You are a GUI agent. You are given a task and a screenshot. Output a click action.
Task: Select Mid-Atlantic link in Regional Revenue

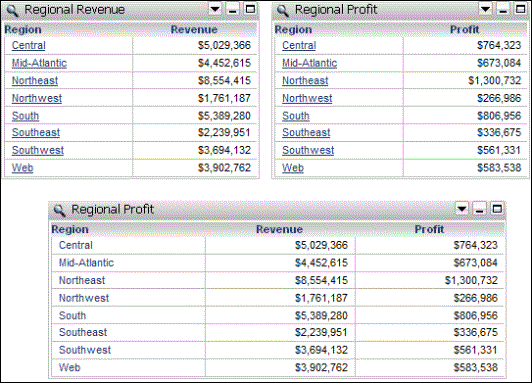tap(39, 63)
